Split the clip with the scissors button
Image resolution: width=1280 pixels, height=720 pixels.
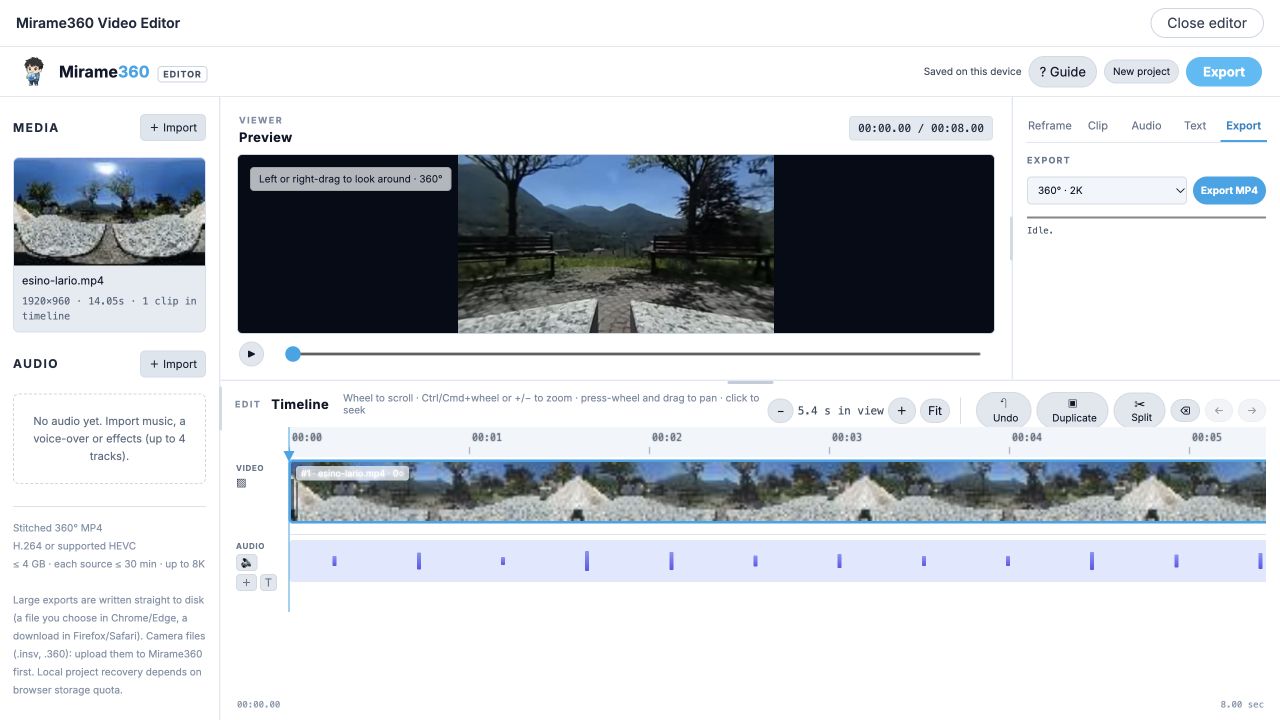(x=1140, y=410)
